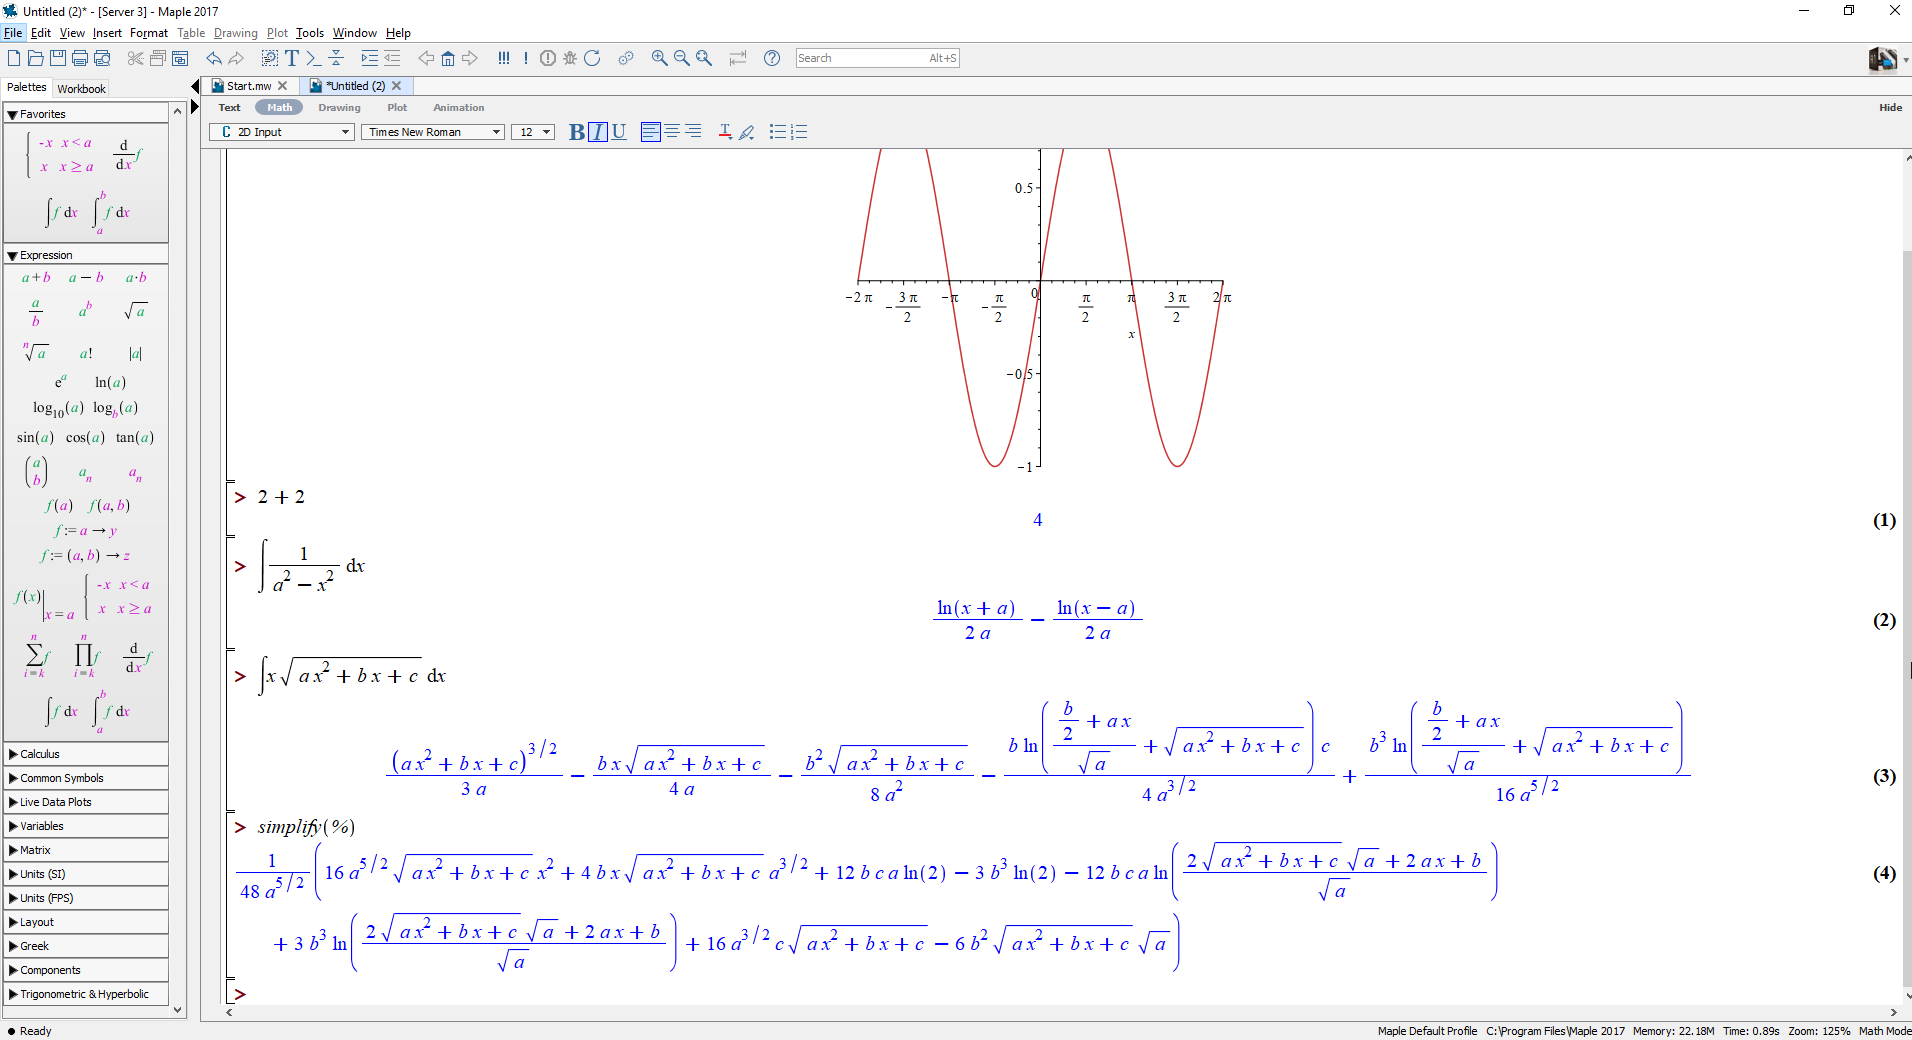The image size is (1912, 1040).
Task: Open the font size 12 dropdown
Action: pyautogui.click(x=533, y=132)
